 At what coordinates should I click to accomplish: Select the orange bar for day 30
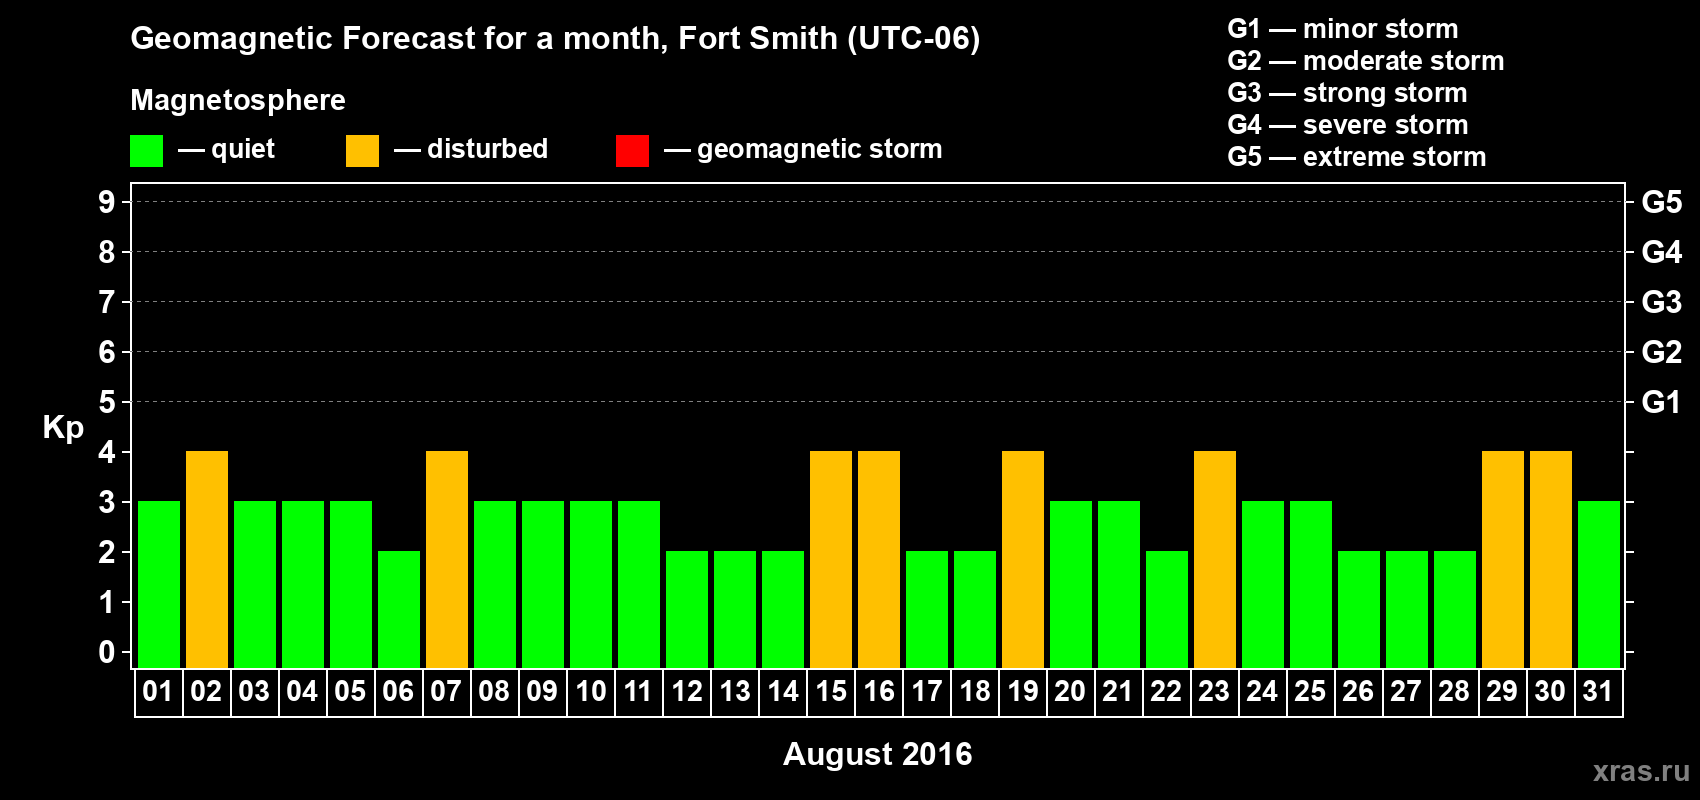[x=1551, y=560]
